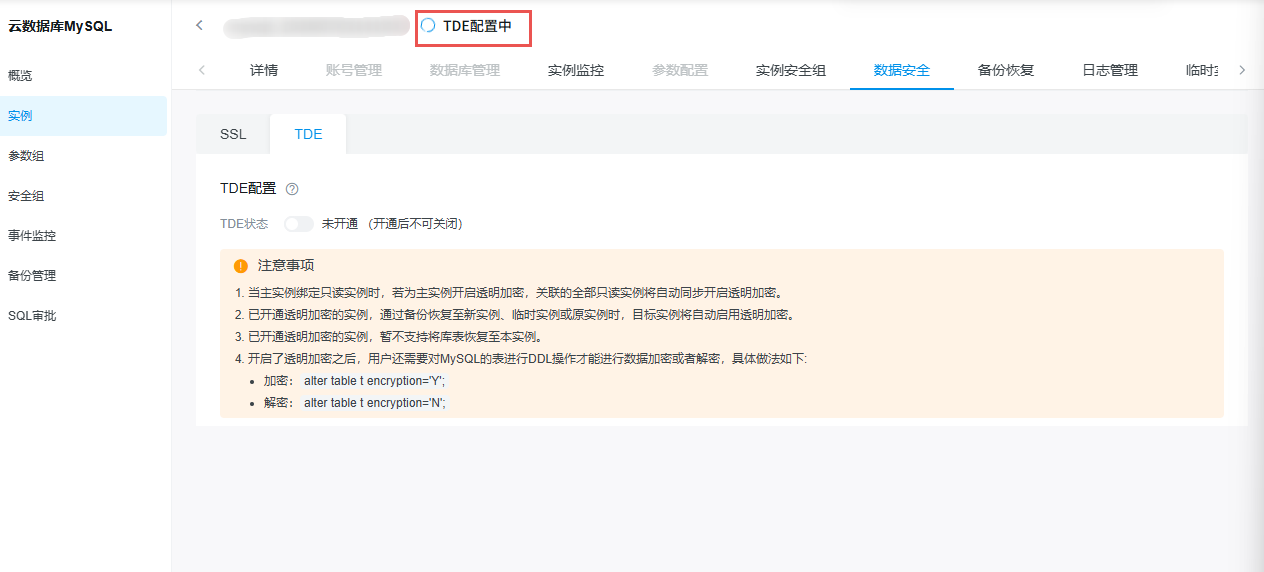Select the 数据安全 tab
Image resolution: width=1264 pixels, height=572 pixels.
[902, 70]
